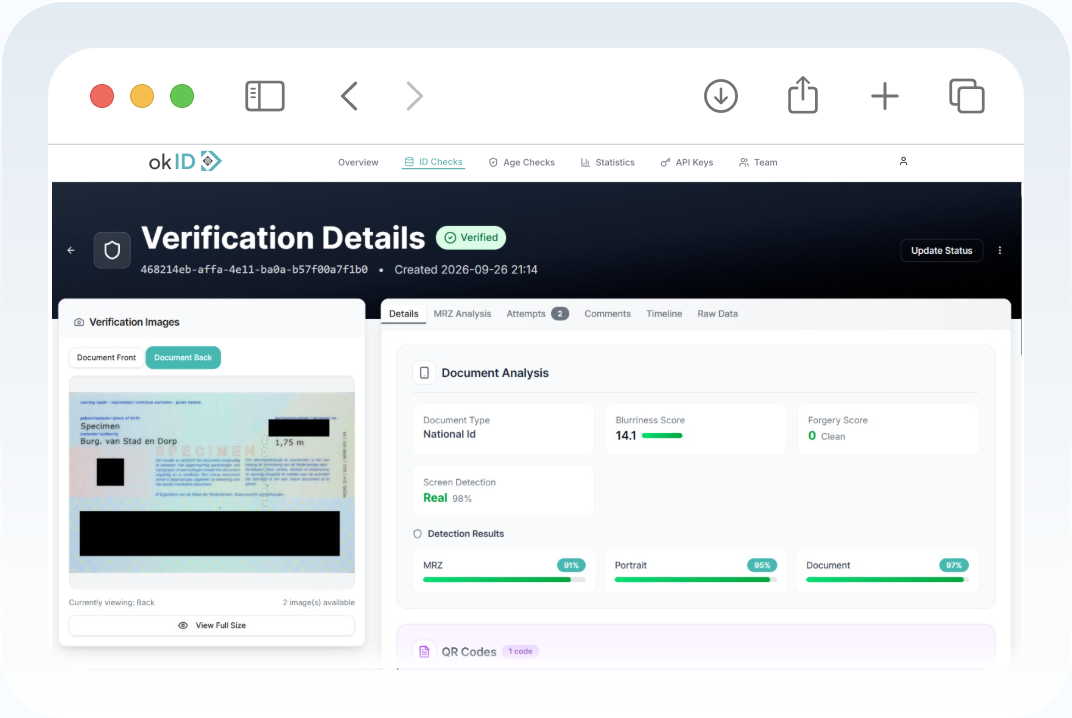
Task: Show the Document Front image
Action: pos(107,358)
